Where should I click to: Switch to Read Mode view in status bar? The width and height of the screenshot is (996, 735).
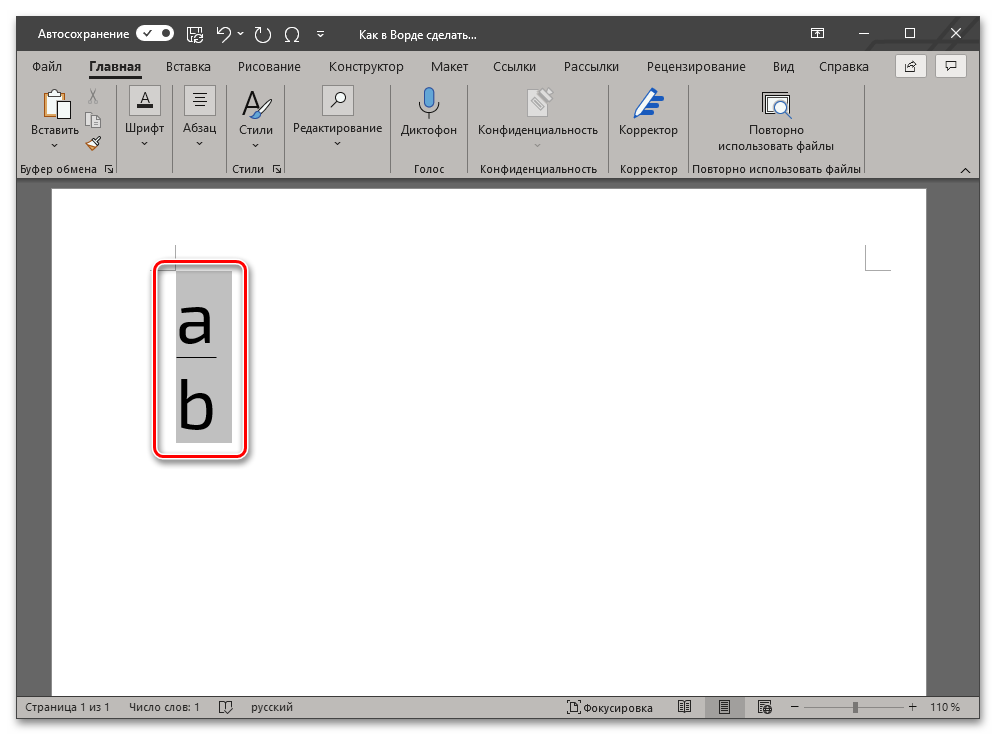point(684,707)
